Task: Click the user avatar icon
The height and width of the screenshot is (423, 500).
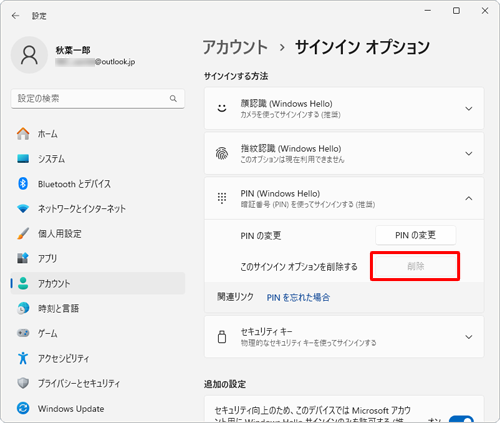Action: [x=29, y=55]
